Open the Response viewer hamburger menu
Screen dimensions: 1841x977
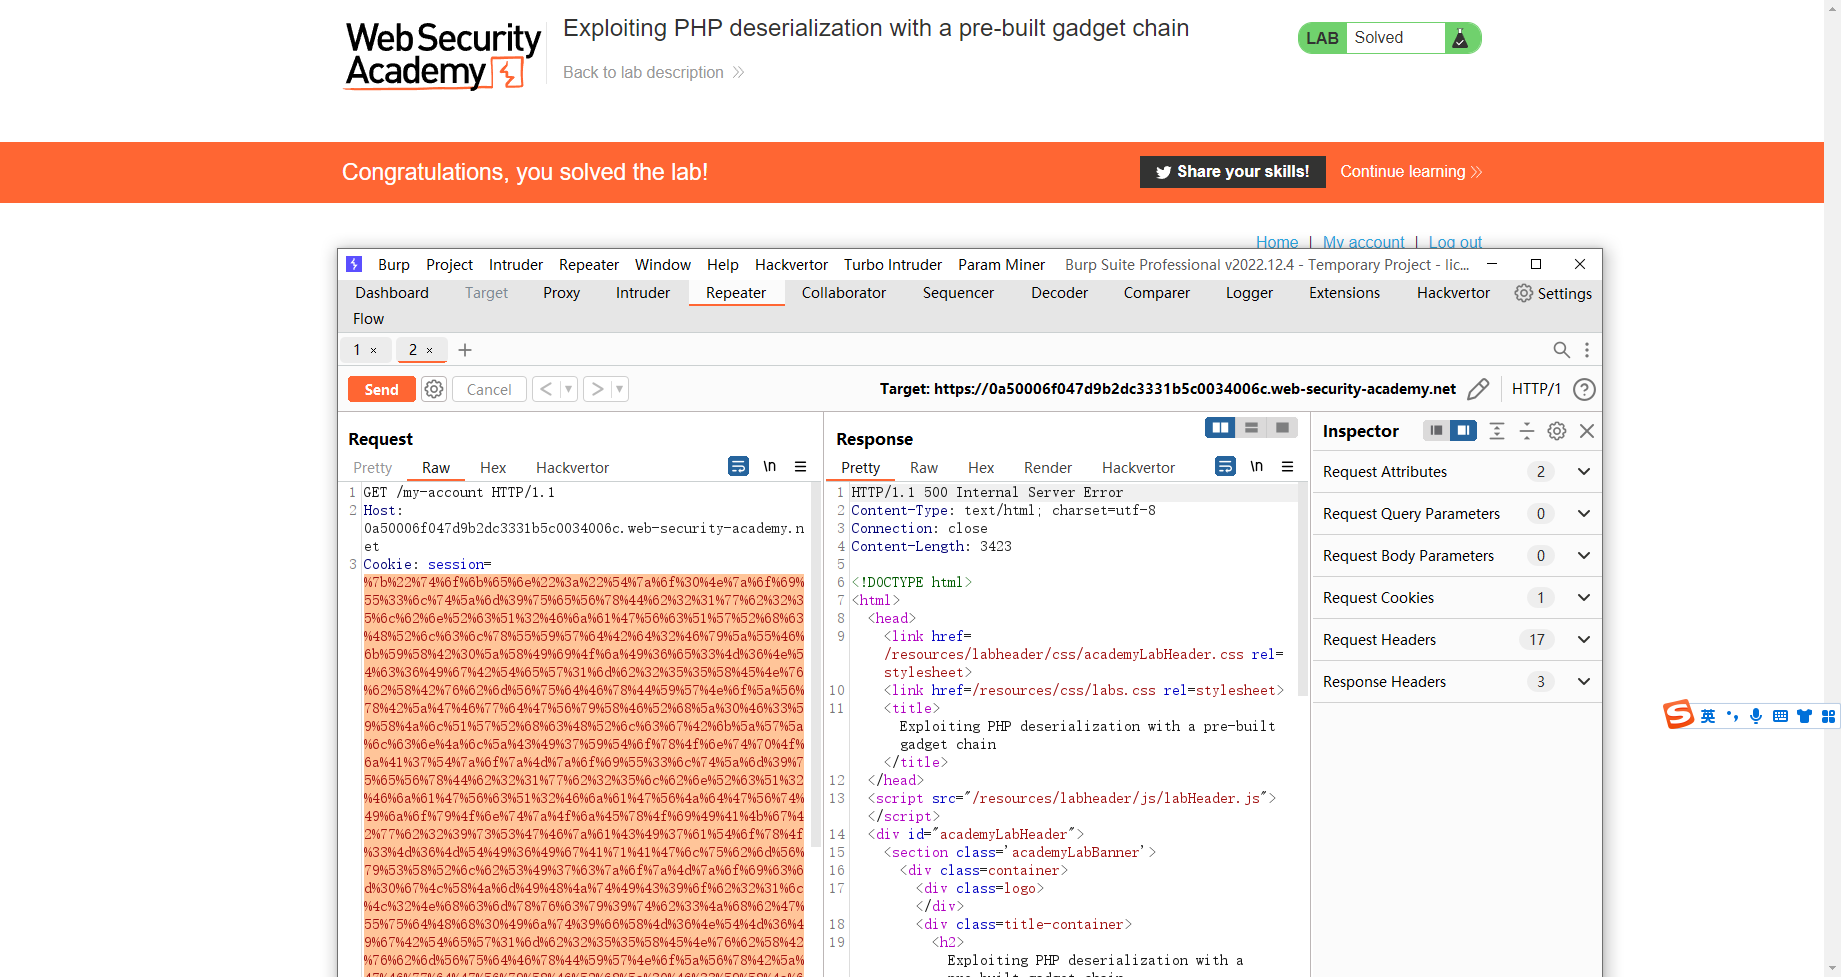click(x=1288, y=466)
